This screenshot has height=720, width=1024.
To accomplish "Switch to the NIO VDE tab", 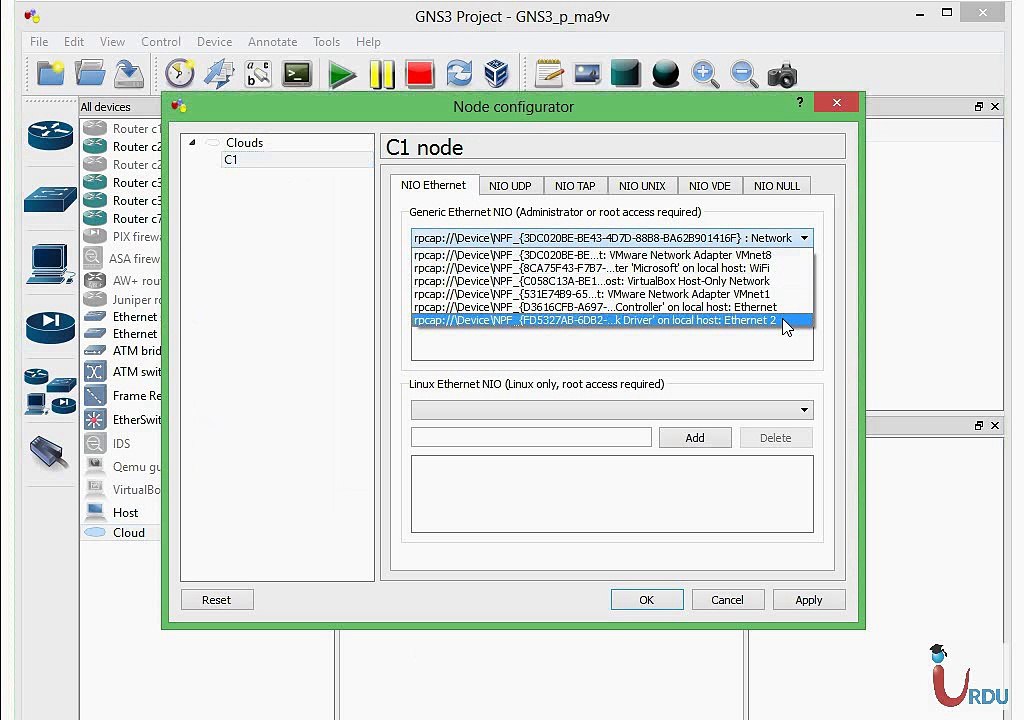I will tap(710, 186).
